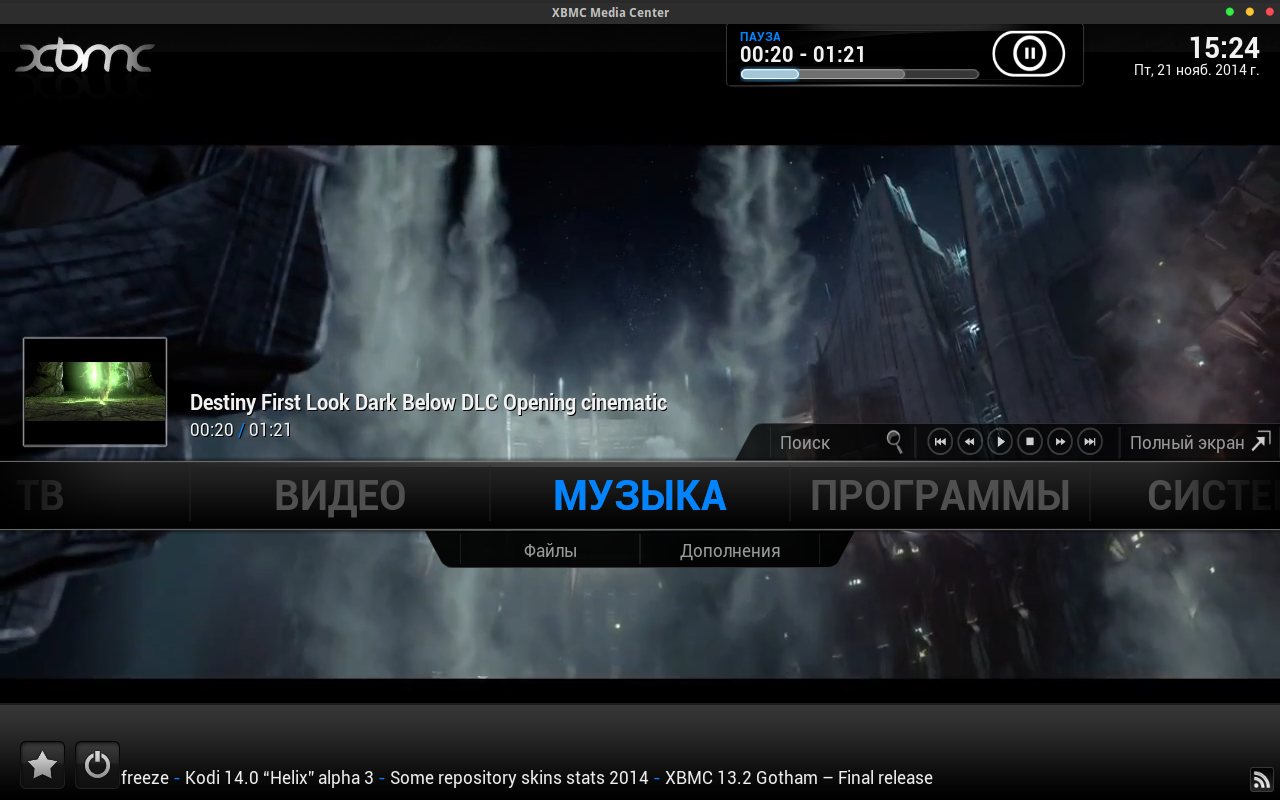1280x800 pixels.
Task: Click the green window button in title bar
Action: pyautogui.click(x=1230, y=12)
